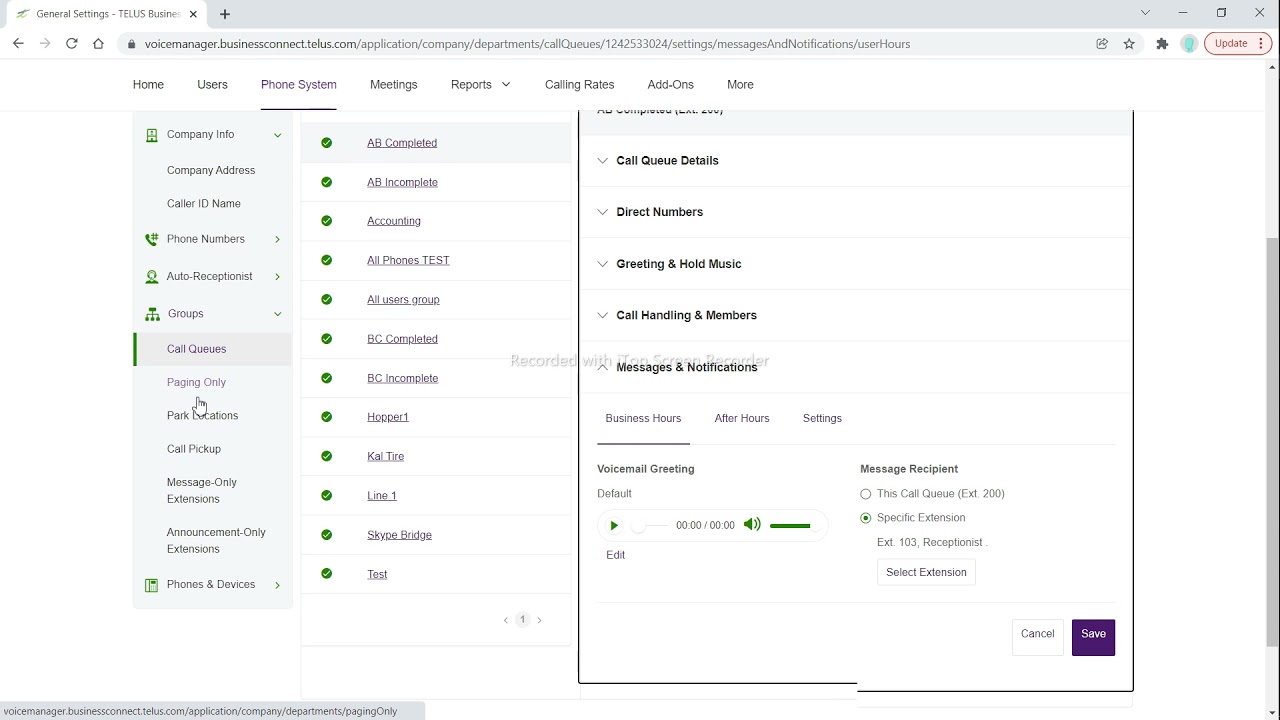Open the extensions puzzle icon
The height and width of the screenshot is (720, 1280).
tap(1162, 44)
